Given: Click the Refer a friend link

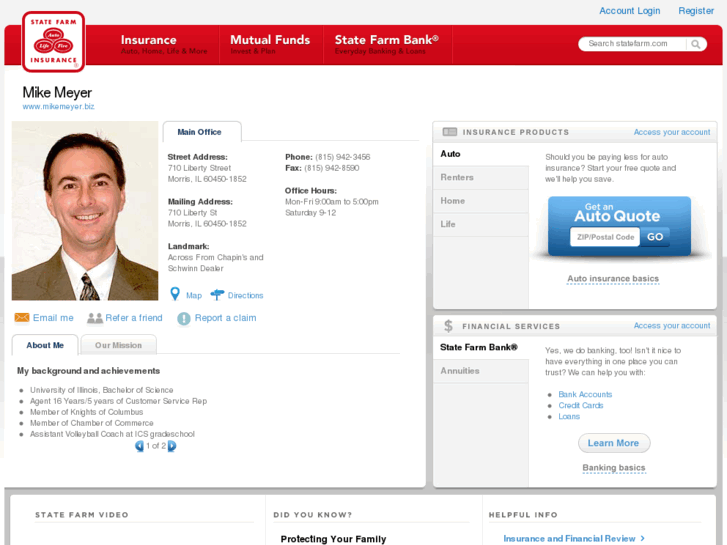Looking at the screenshot, I should click(x=134, y=318).
